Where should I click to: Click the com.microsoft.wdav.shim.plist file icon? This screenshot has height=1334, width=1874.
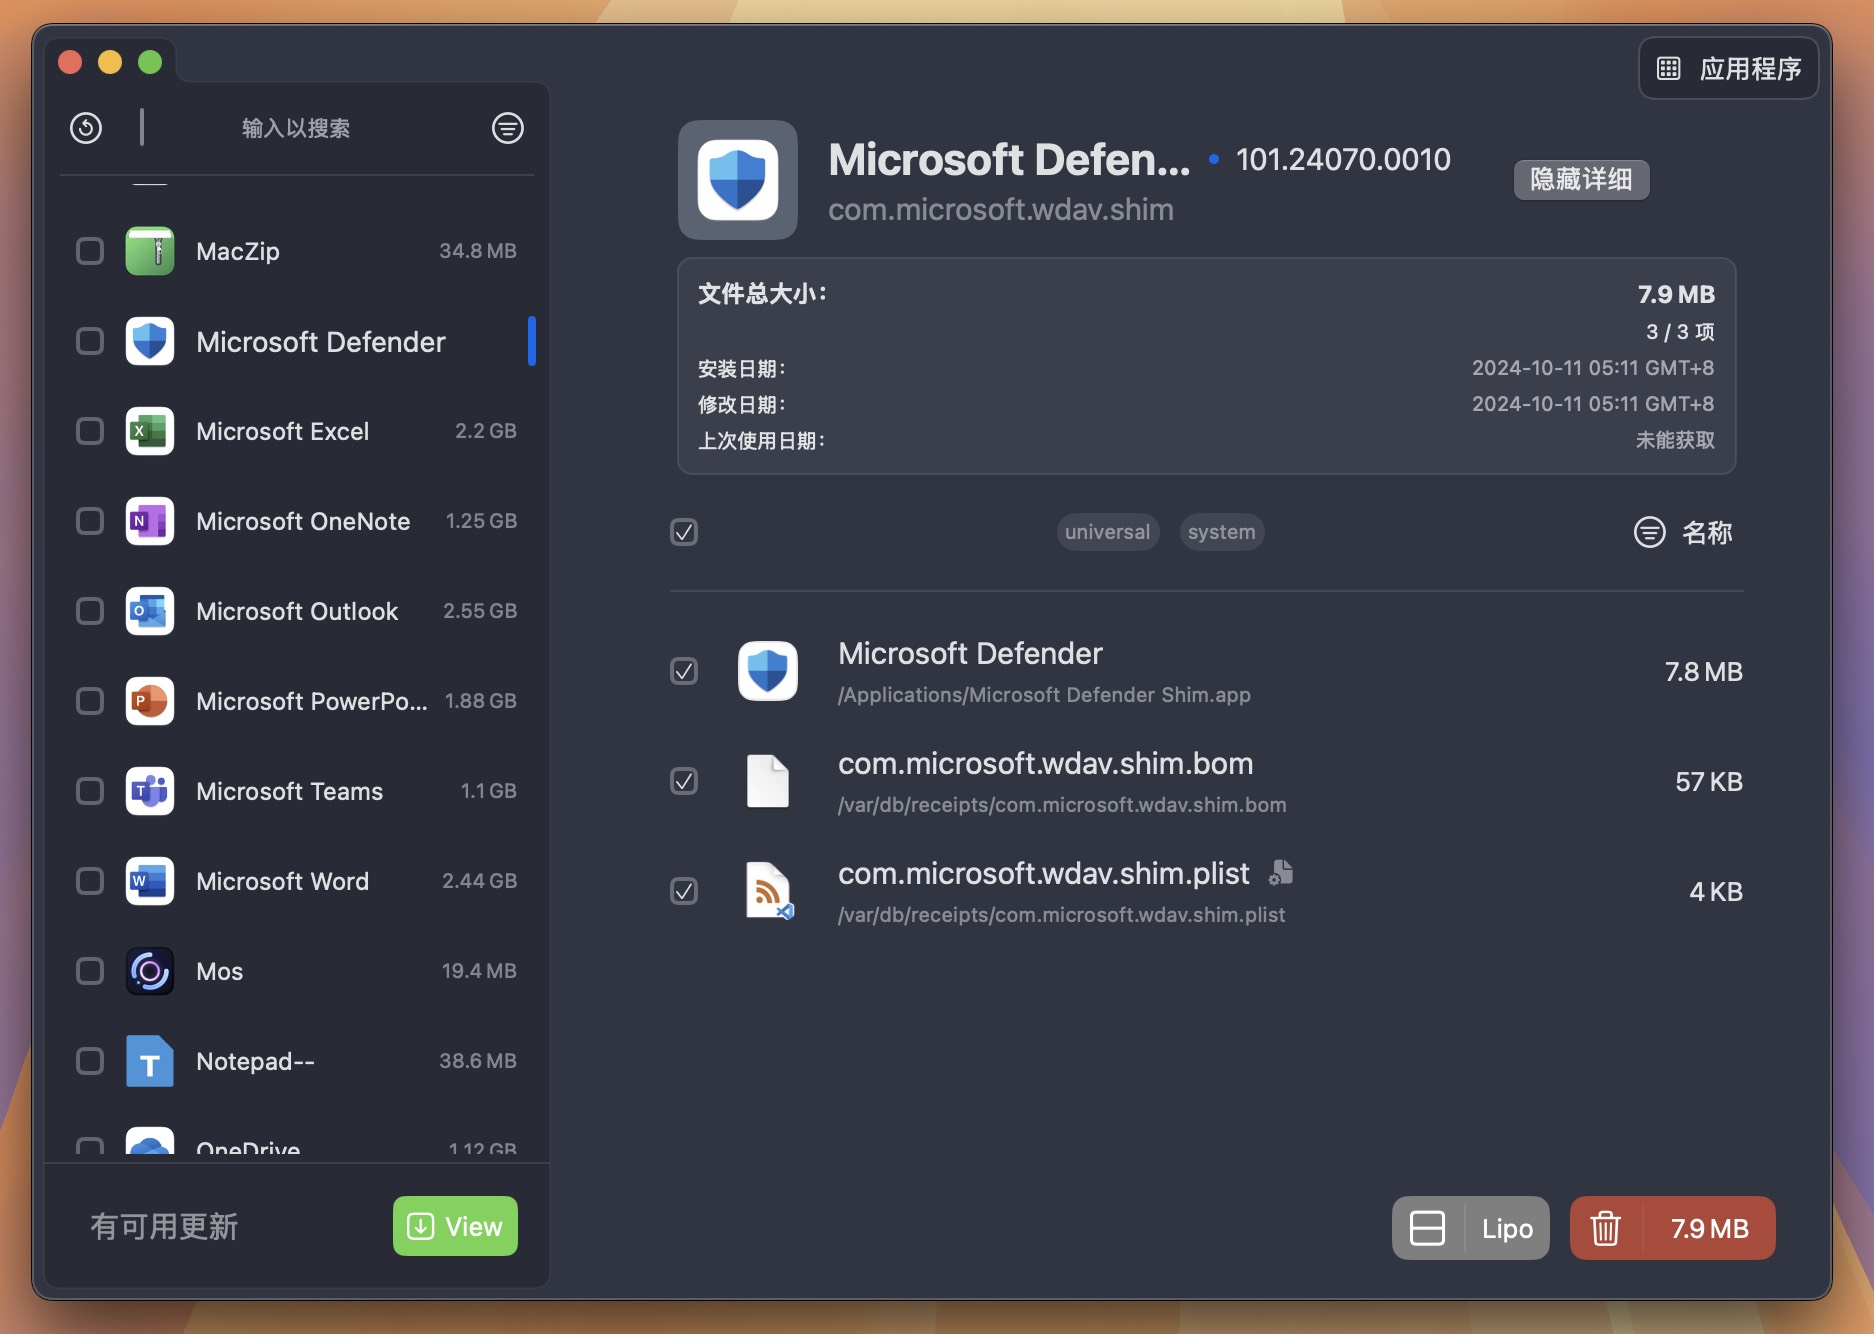768,890
